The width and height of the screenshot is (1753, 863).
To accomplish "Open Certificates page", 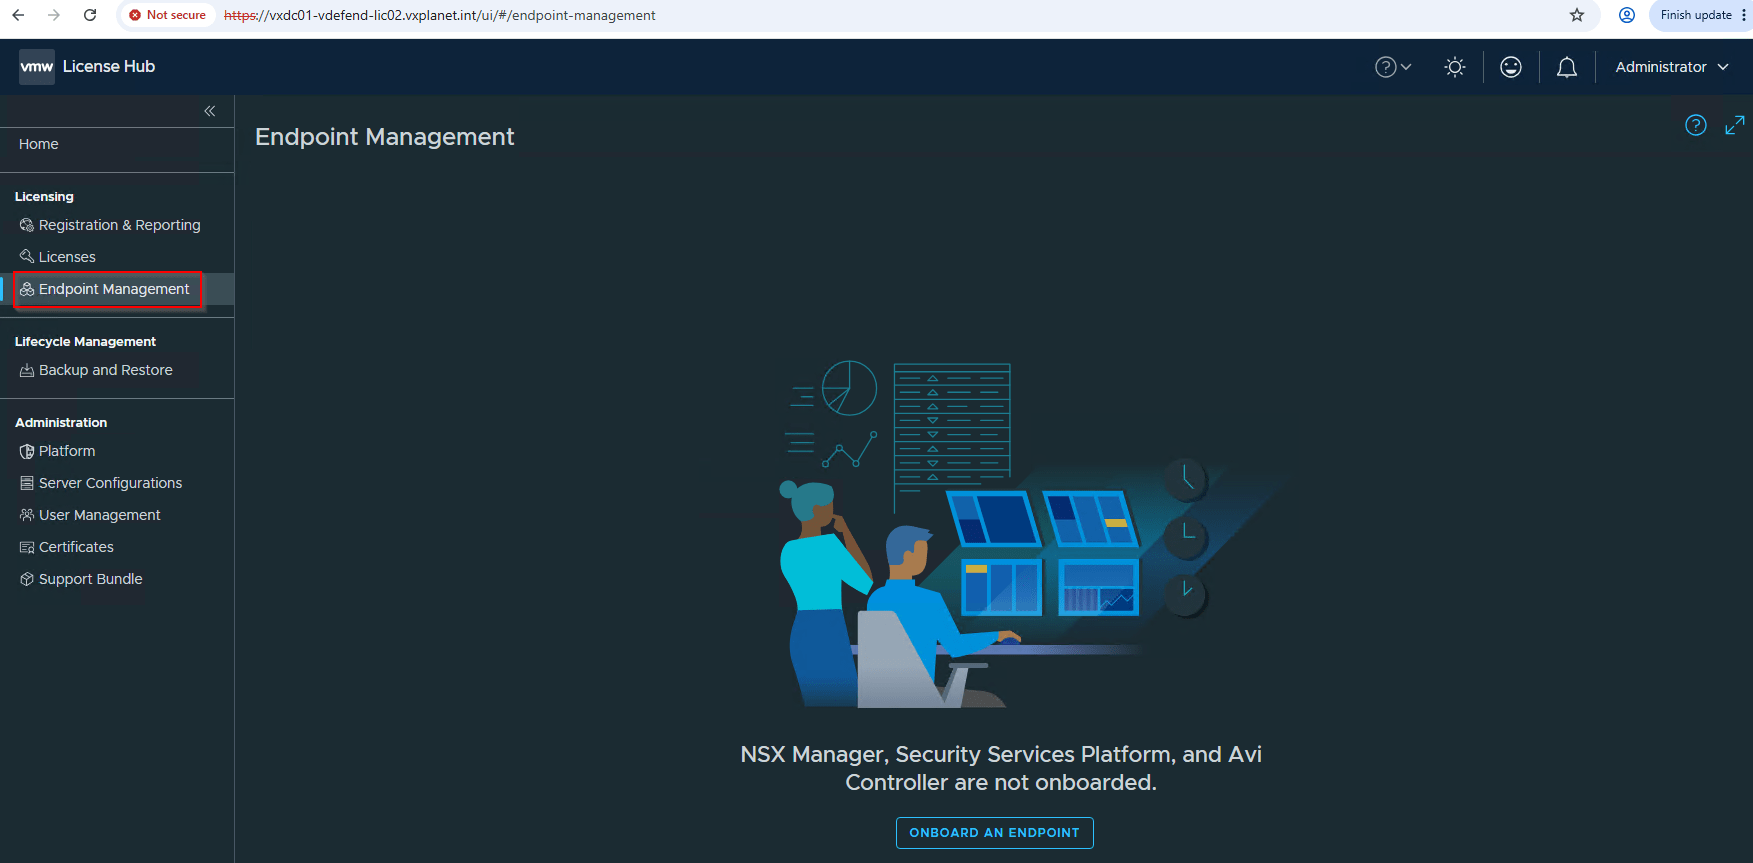I will 76,547.
